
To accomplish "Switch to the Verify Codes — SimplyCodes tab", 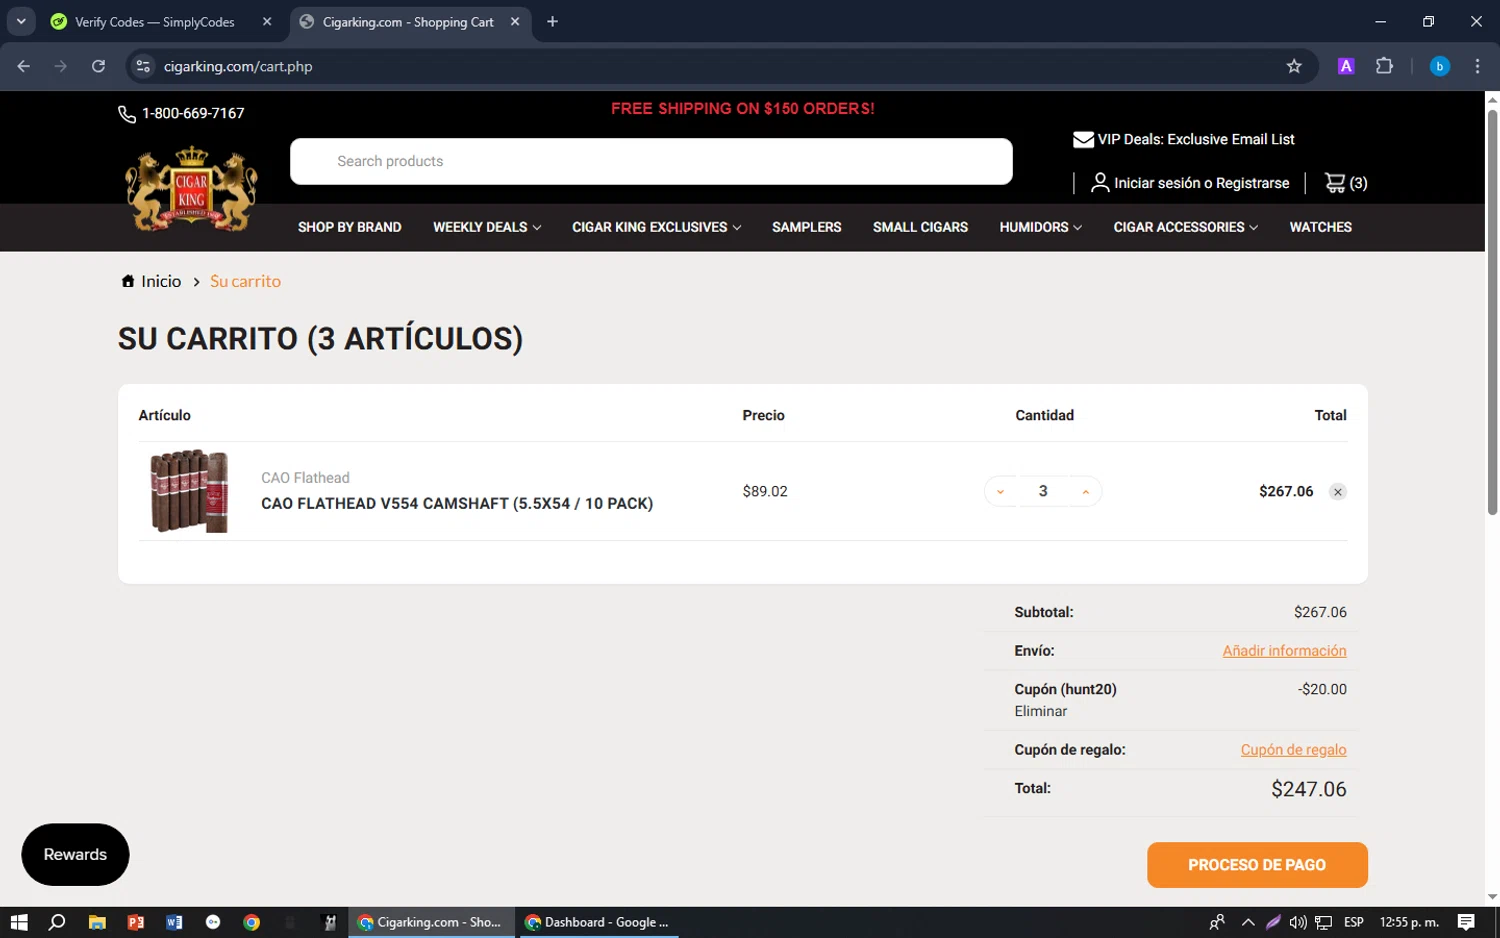I will pyautogui.click(x=155, y=21).
